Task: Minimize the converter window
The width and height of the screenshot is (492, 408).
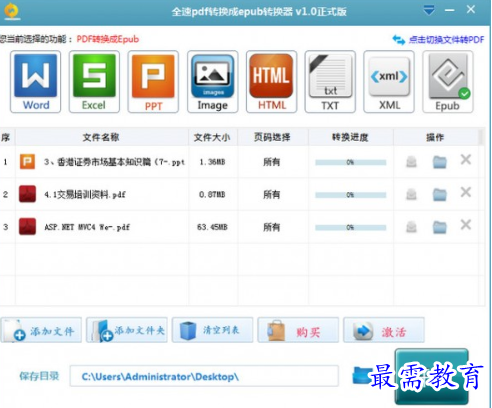Action: click(x=449, y=11)
